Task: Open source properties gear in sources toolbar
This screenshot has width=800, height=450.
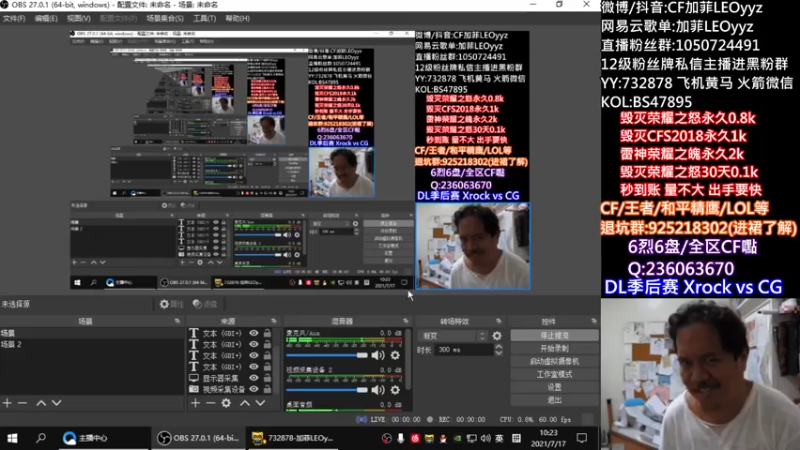Action: click(226, 403)
